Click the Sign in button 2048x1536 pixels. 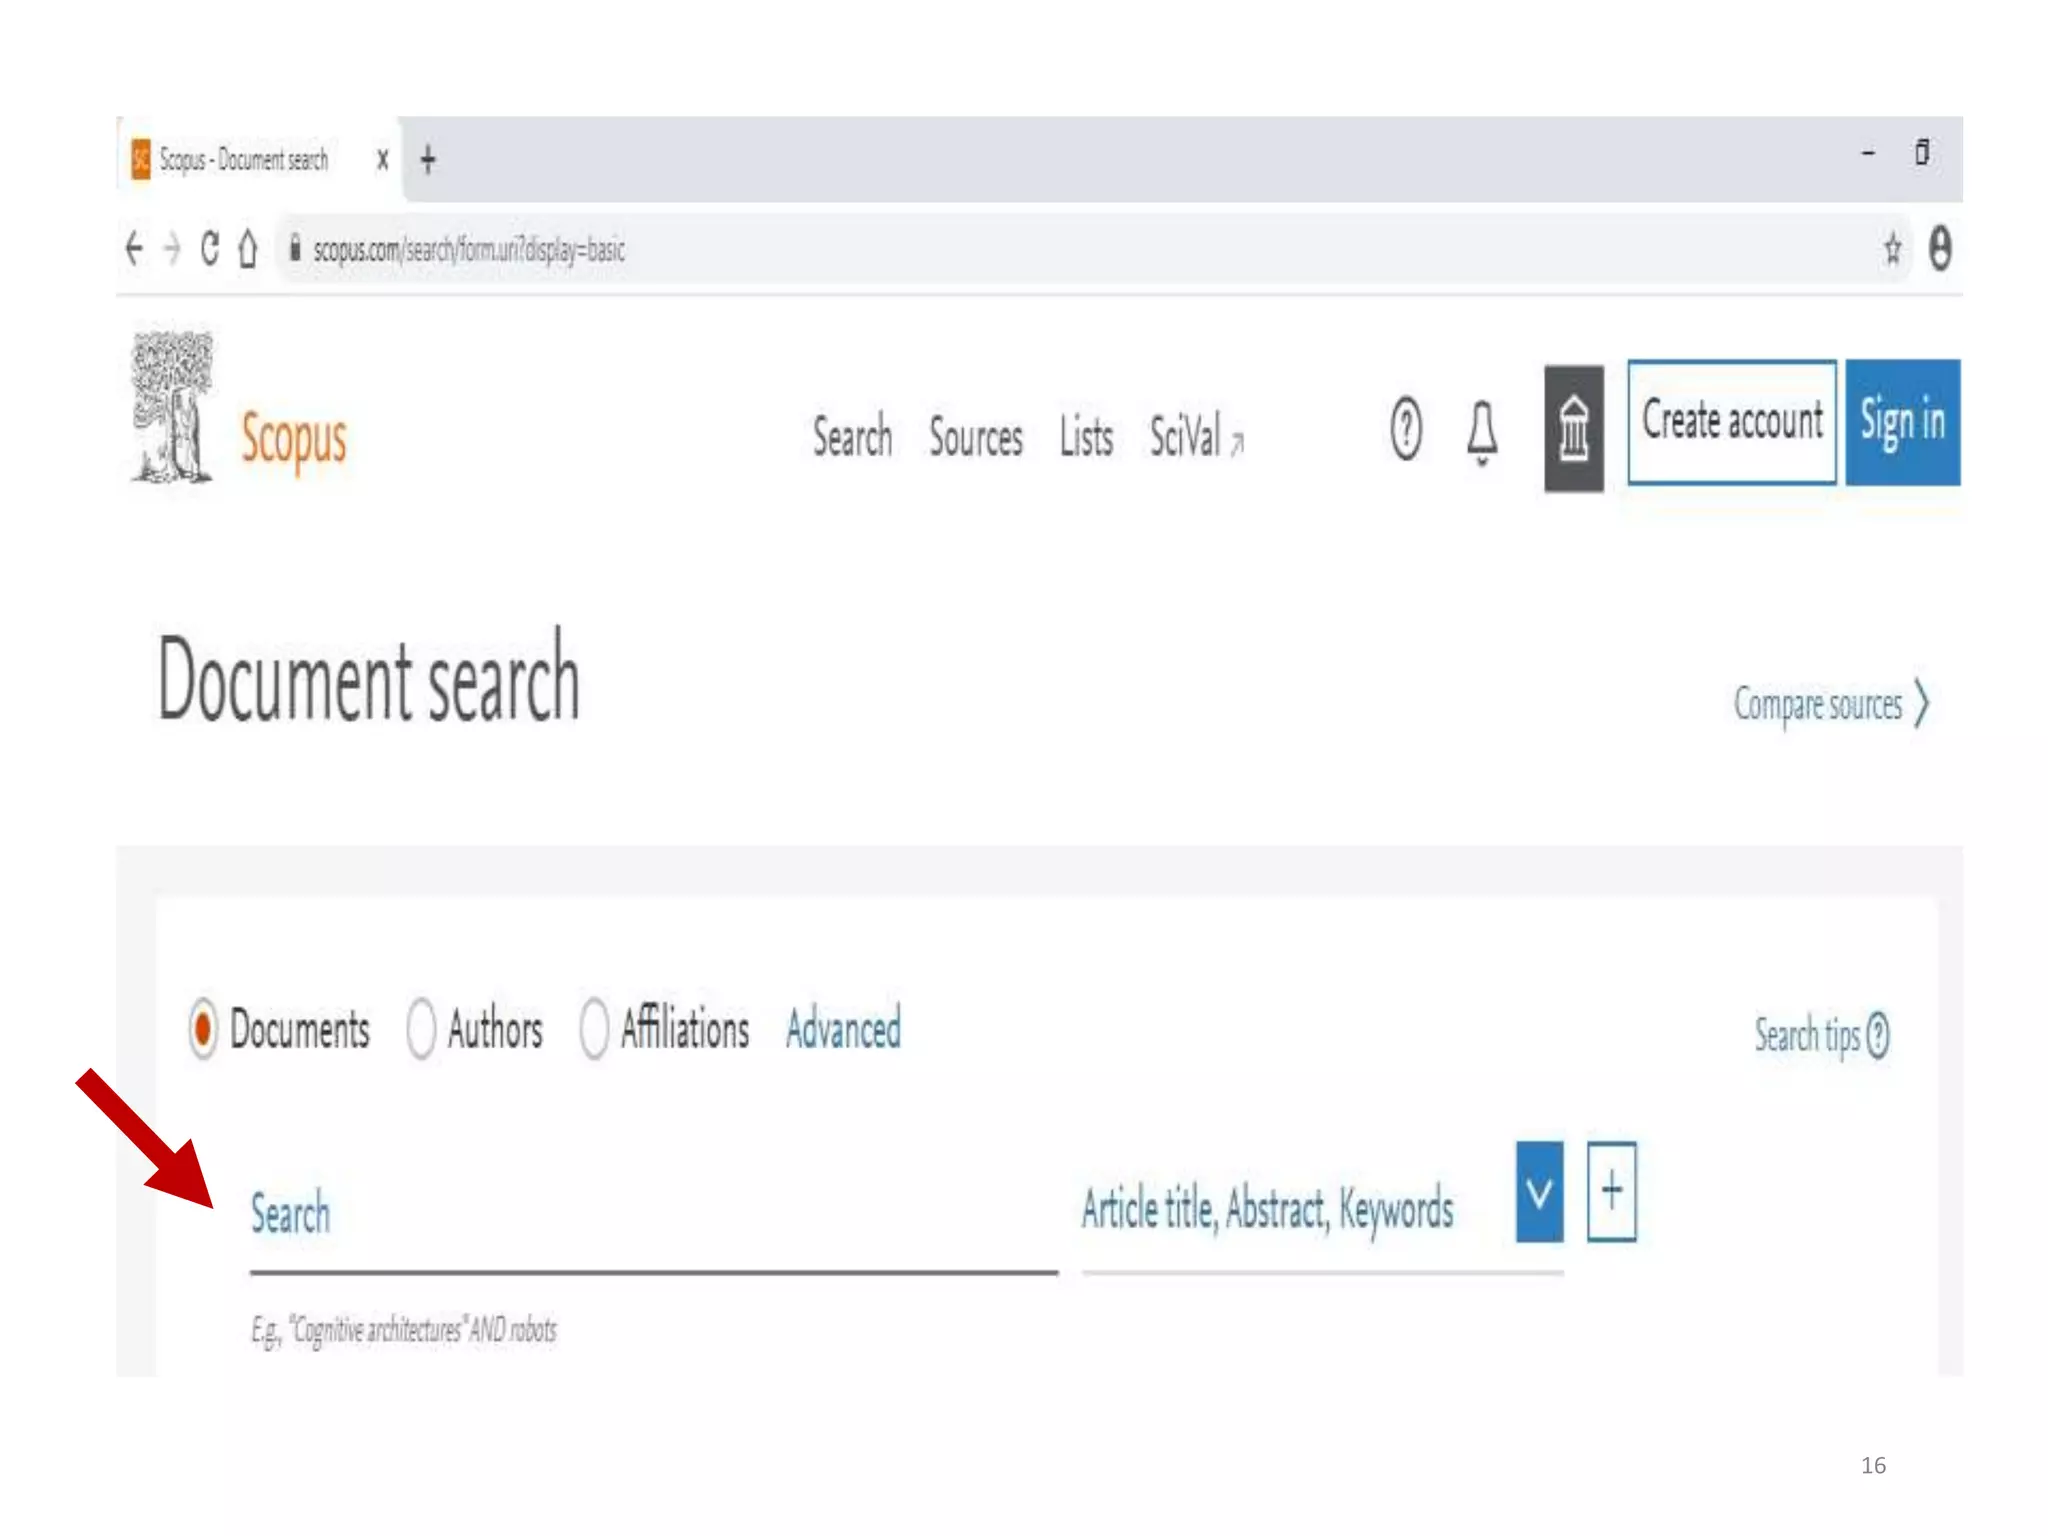[1902, 422]
